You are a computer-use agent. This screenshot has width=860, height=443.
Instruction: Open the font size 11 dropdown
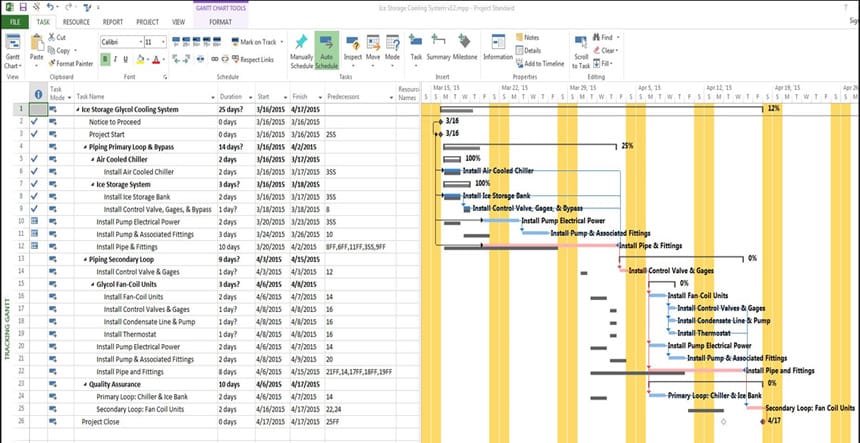coord(163,42)
